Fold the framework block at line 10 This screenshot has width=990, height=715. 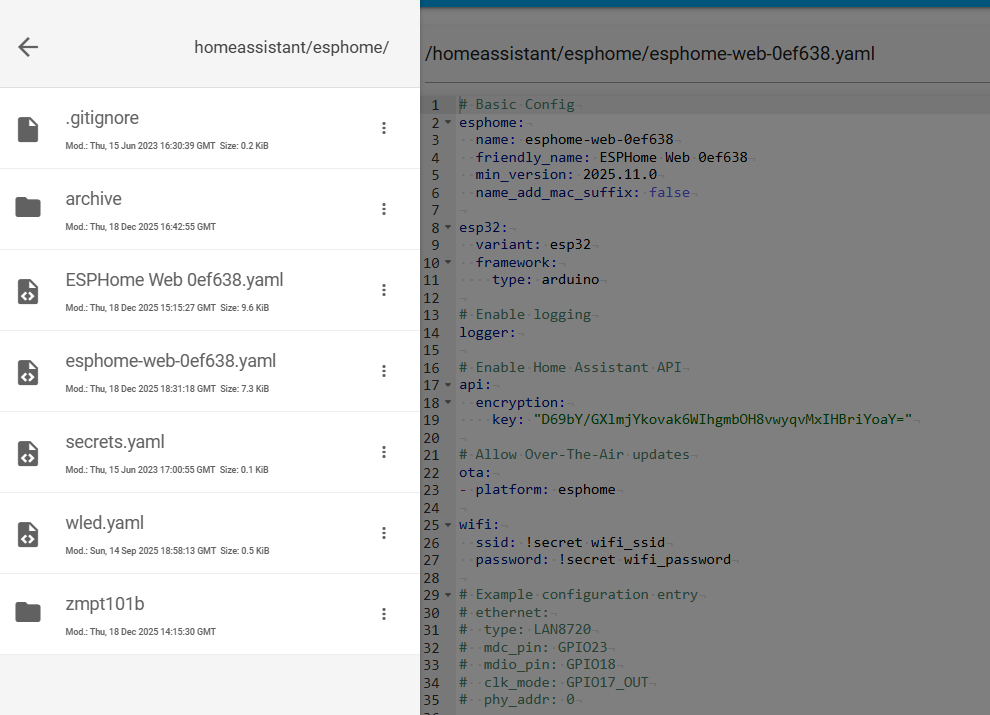[448, 263]
